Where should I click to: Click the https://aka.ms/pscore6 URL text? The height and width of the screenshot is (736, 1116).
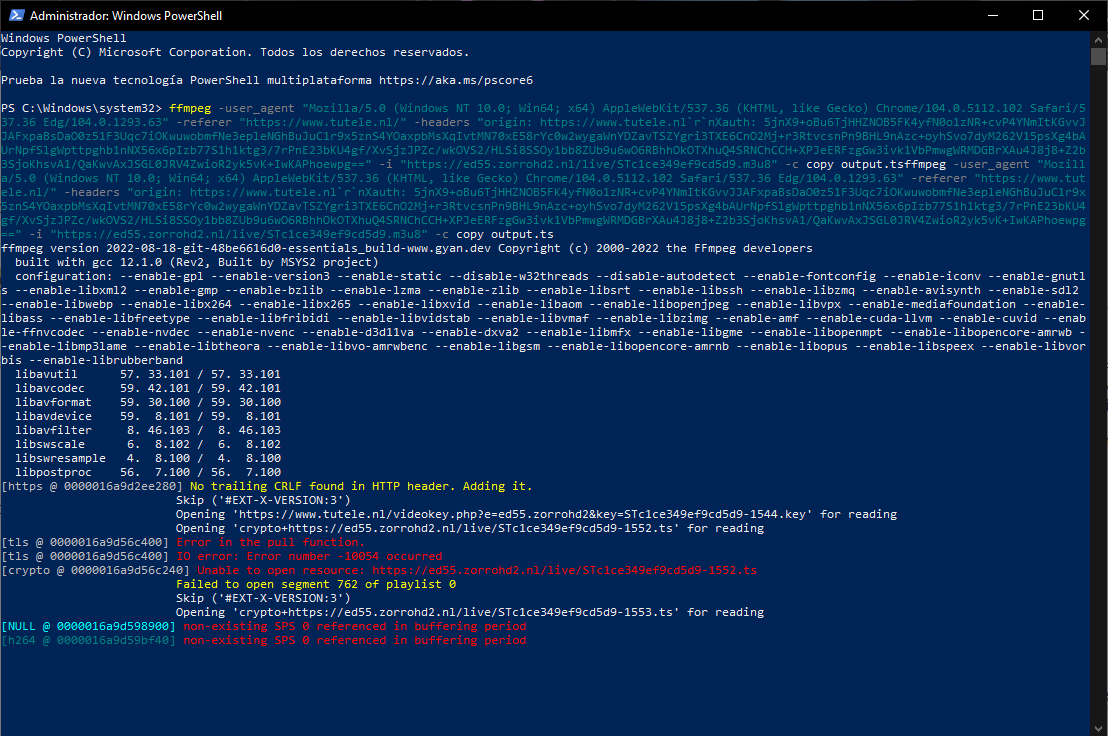click(x=456, y=80)
